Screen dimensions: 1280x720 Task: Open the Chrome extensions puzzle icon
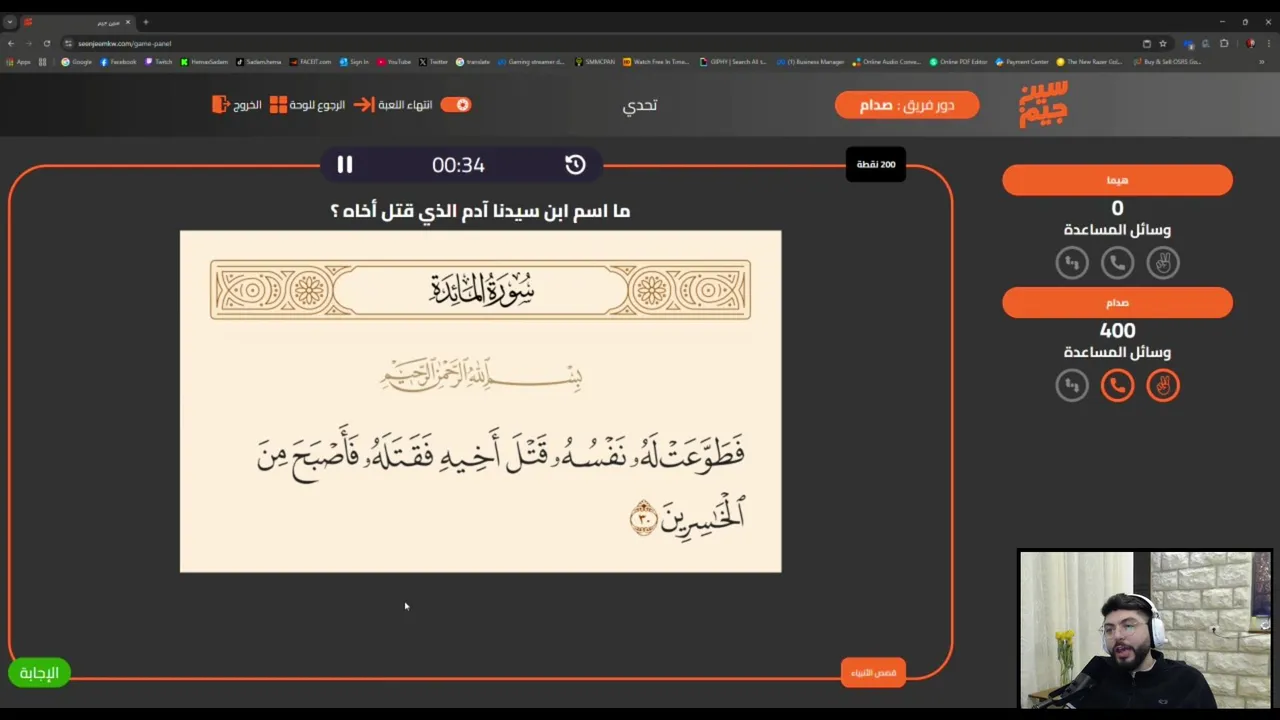[x=1224, y=43]
